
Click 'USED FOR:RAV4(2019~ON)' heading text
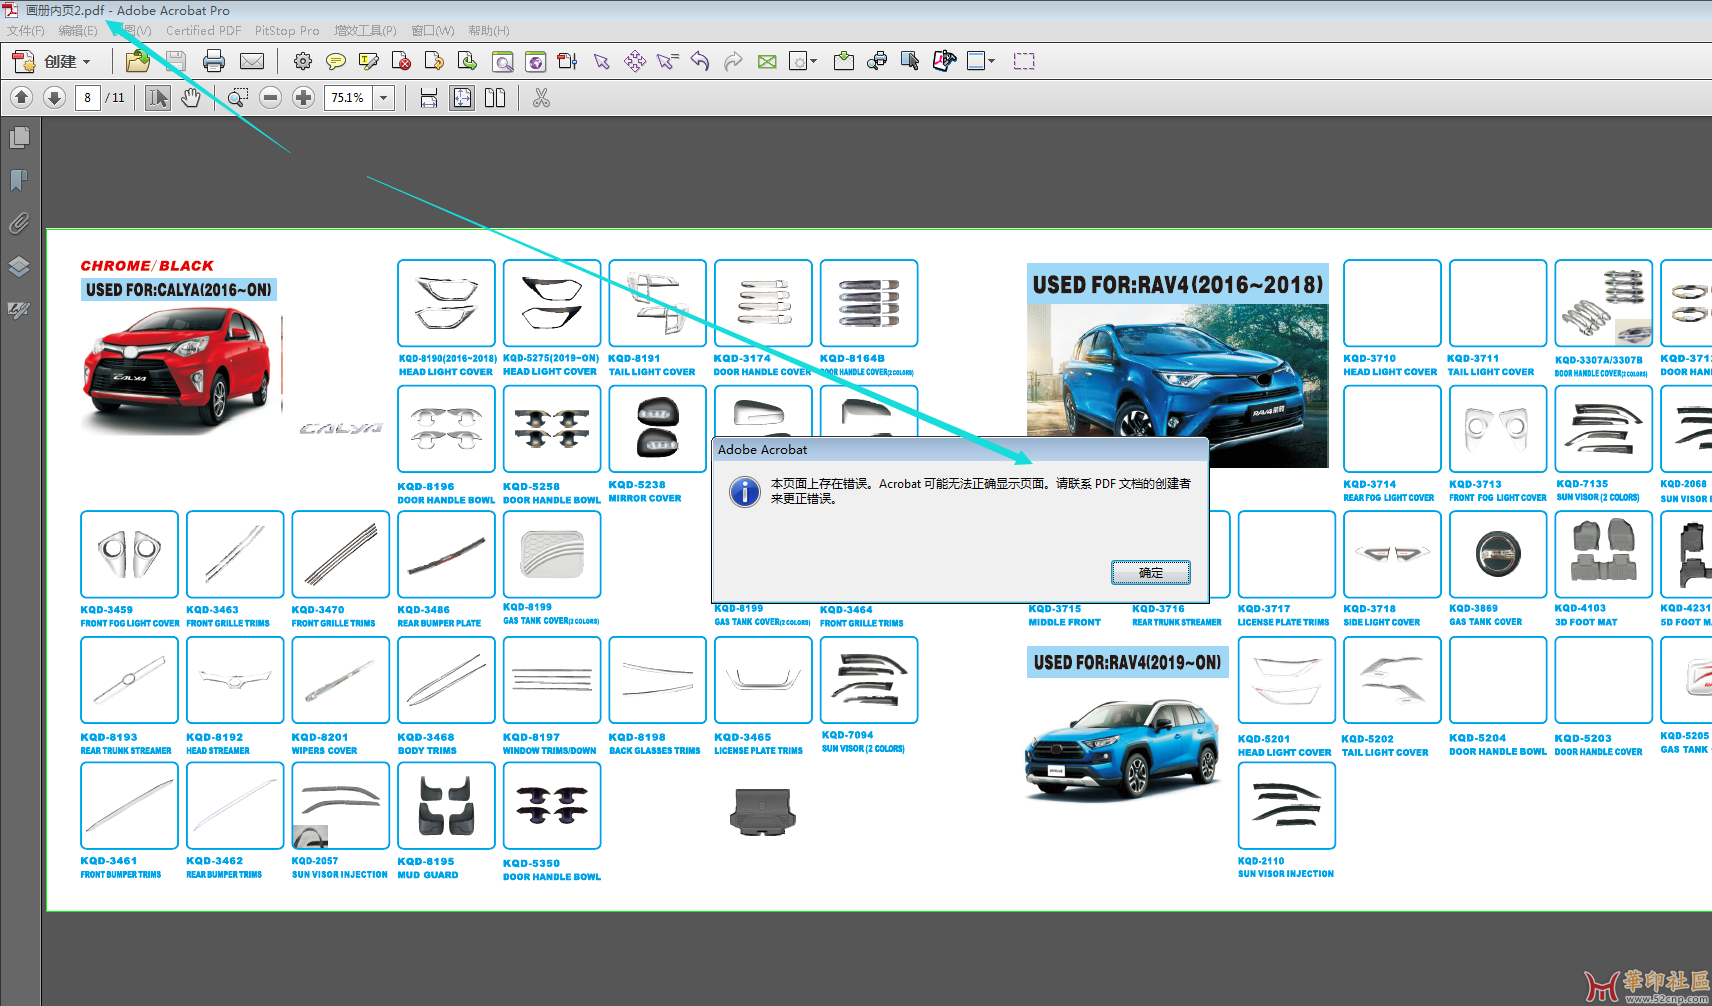tap(1127, 662)
